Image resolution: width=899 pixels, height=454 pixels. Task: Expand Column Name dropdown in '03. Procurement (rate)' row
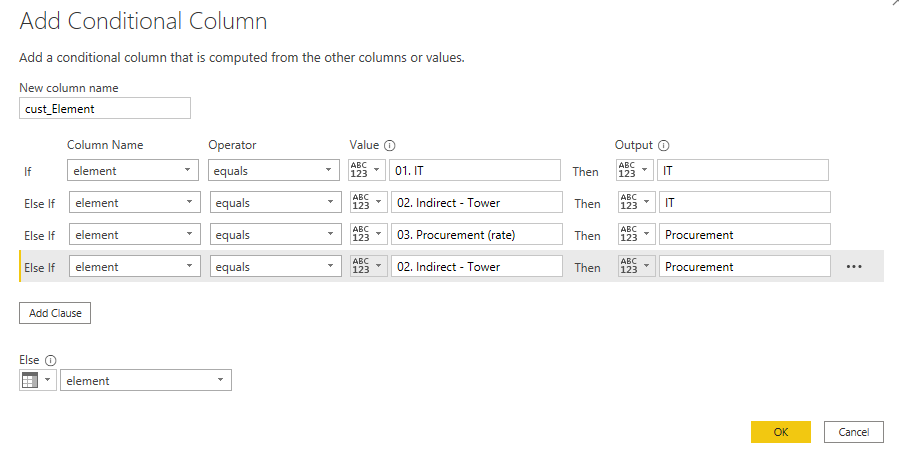(135, 234)
